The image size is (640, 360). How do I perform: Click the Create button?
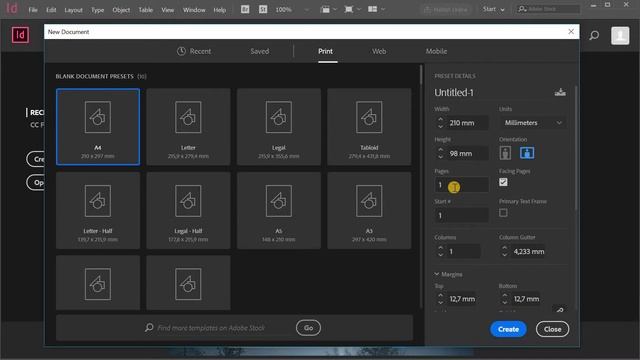point(508,329)
